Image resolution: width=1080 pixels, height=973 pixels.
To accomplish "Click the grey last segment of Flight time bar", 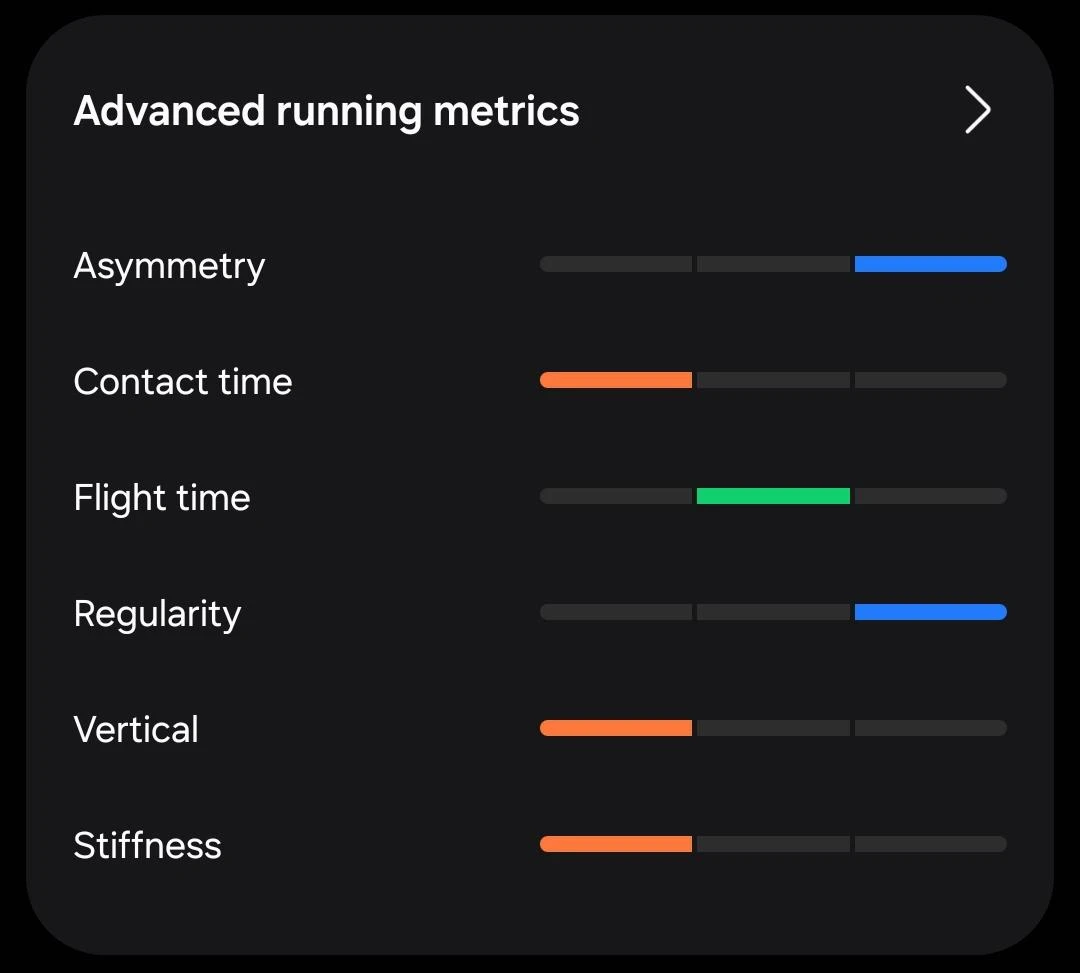I will (x=931, y=496).
